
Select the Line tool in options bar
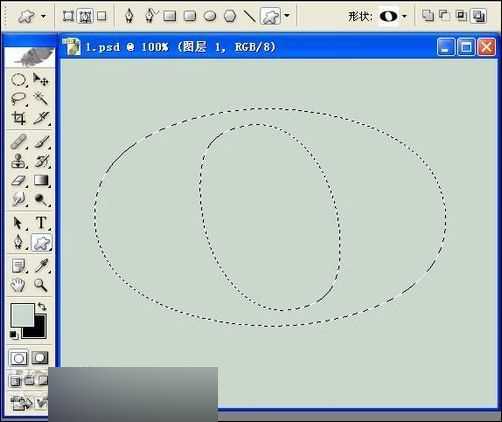250,16
